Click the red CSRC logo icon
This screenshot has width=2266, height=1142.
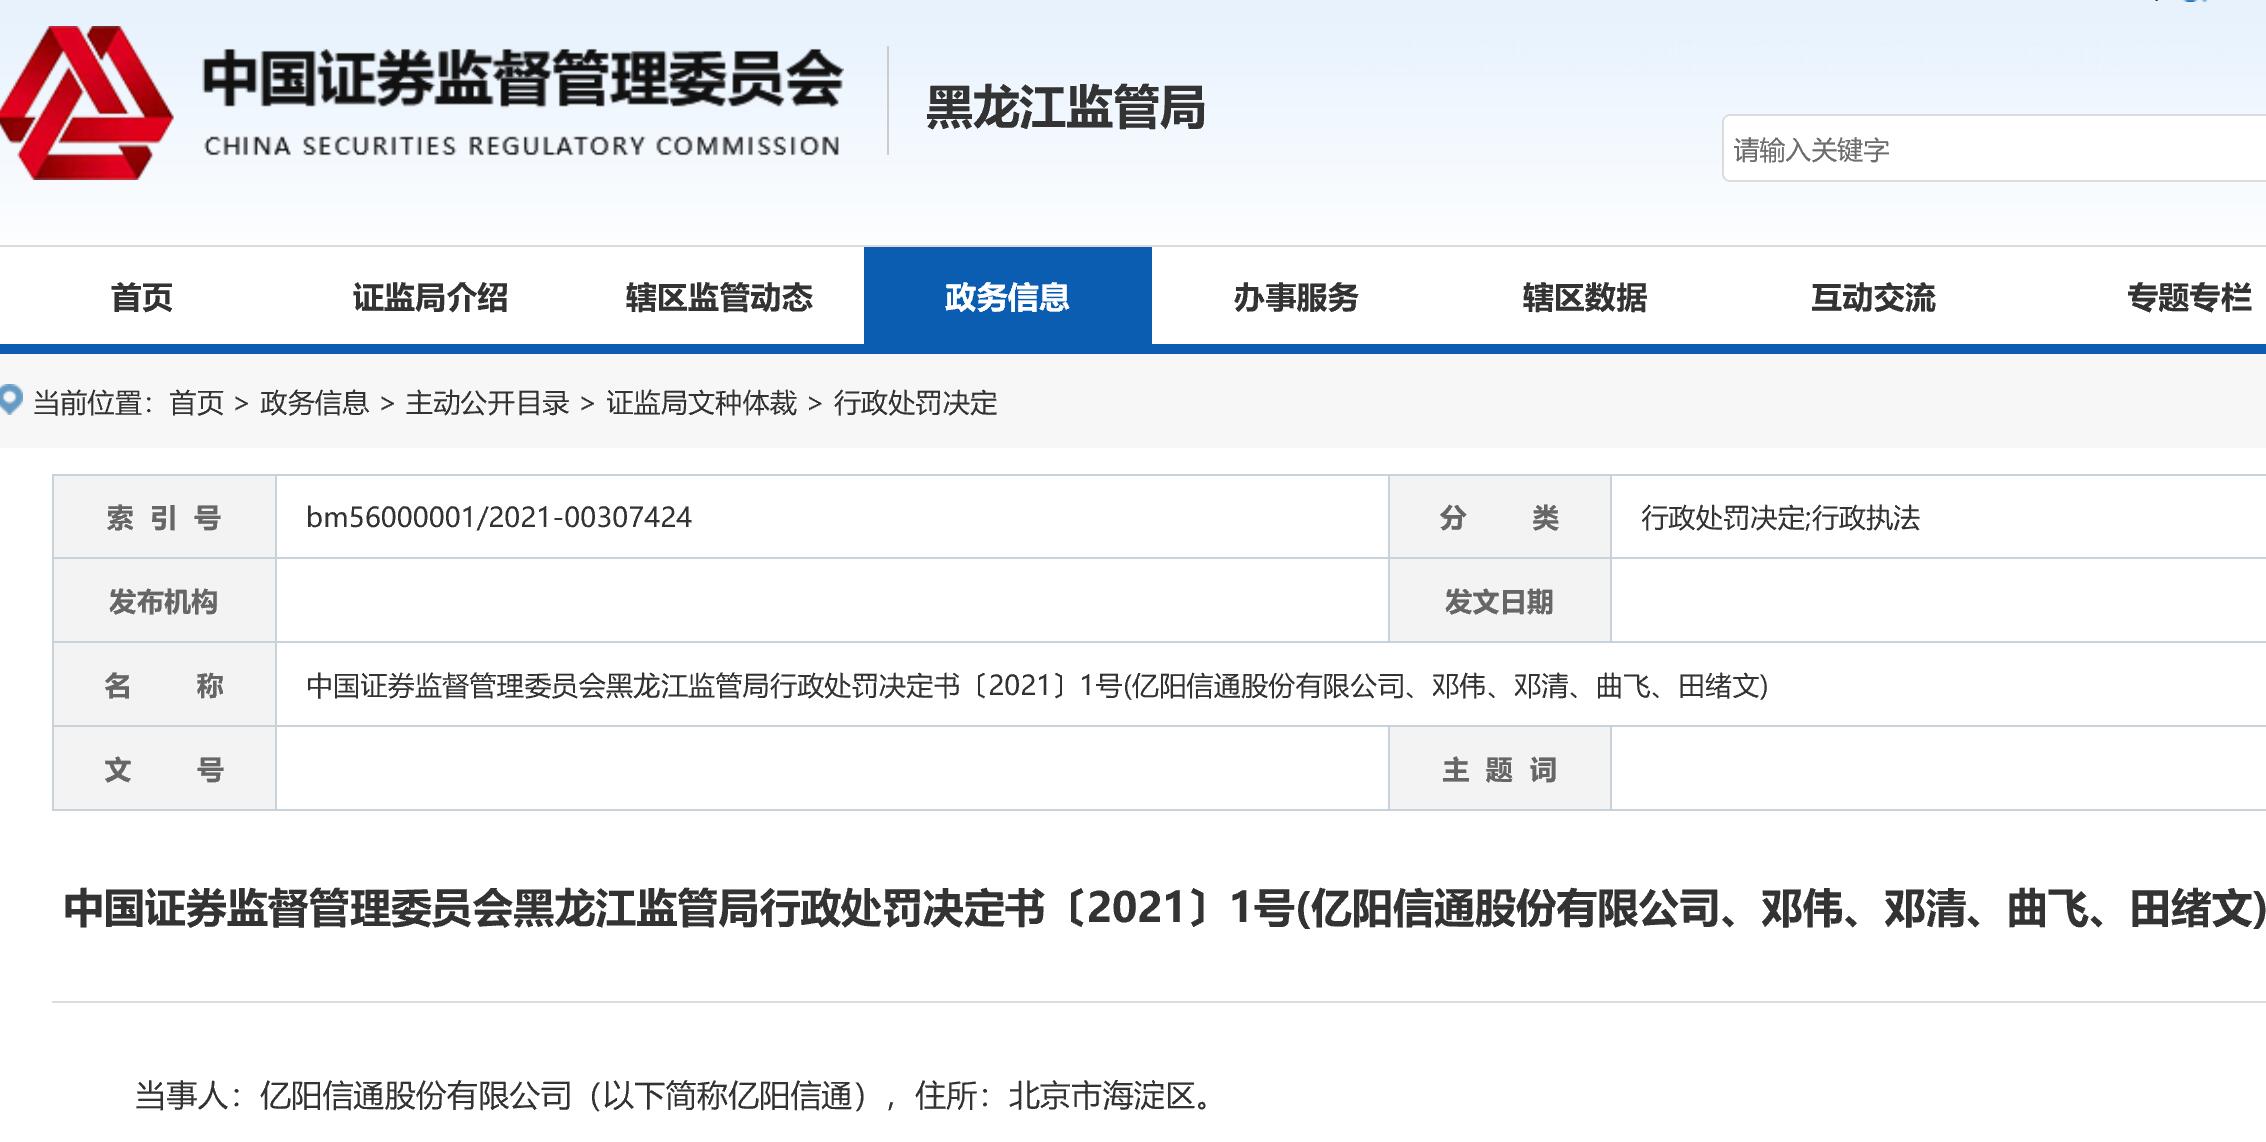pos(86,103)
